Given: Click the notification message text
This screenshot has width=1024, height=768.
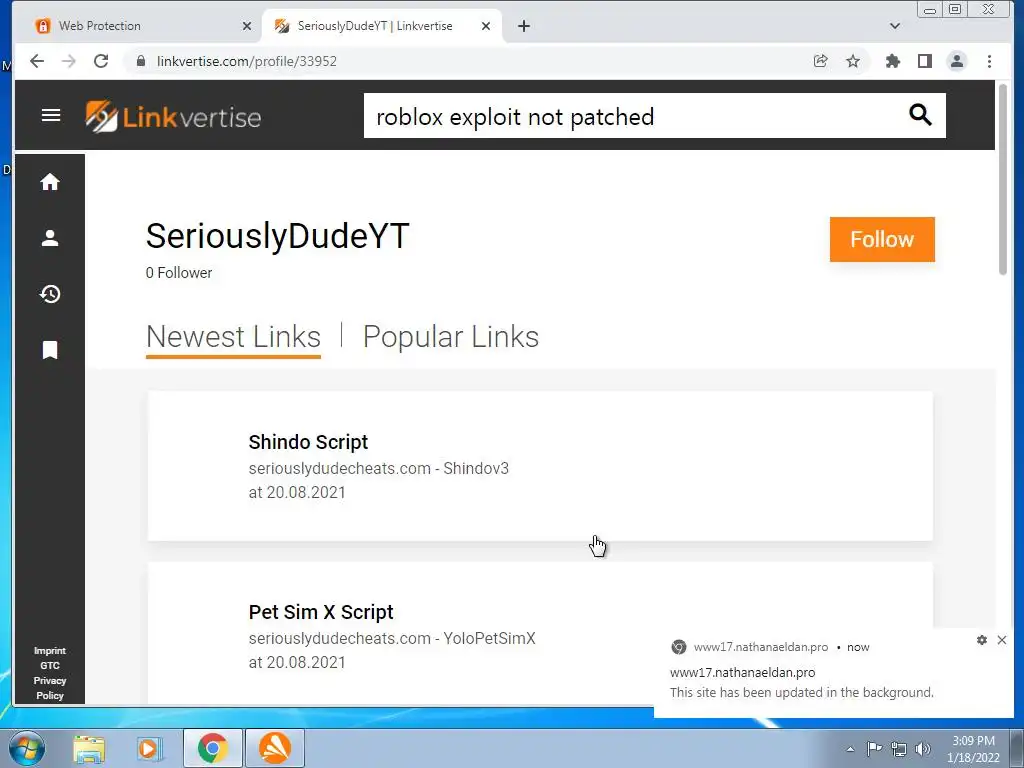Looking at the screenshot, I should [802, 692].
